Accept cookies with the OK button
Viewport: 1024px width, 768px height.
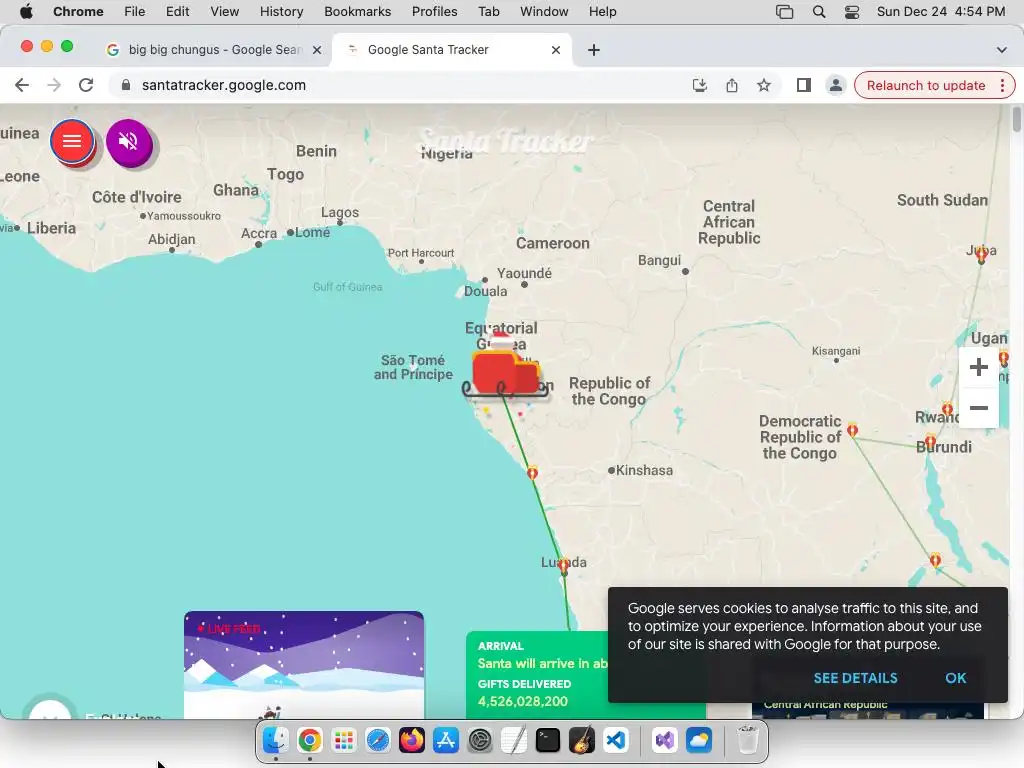click(955, 678)
